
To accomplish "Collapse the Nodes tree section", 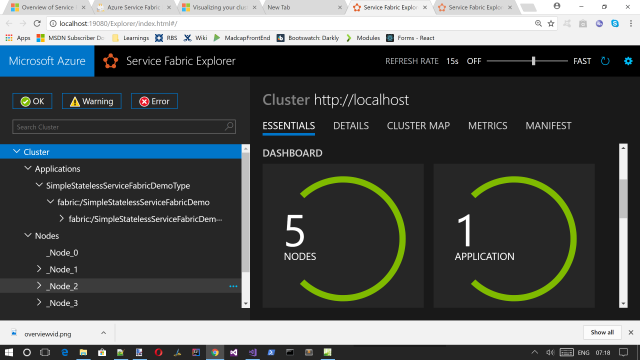I will click(x=28, y=236).
